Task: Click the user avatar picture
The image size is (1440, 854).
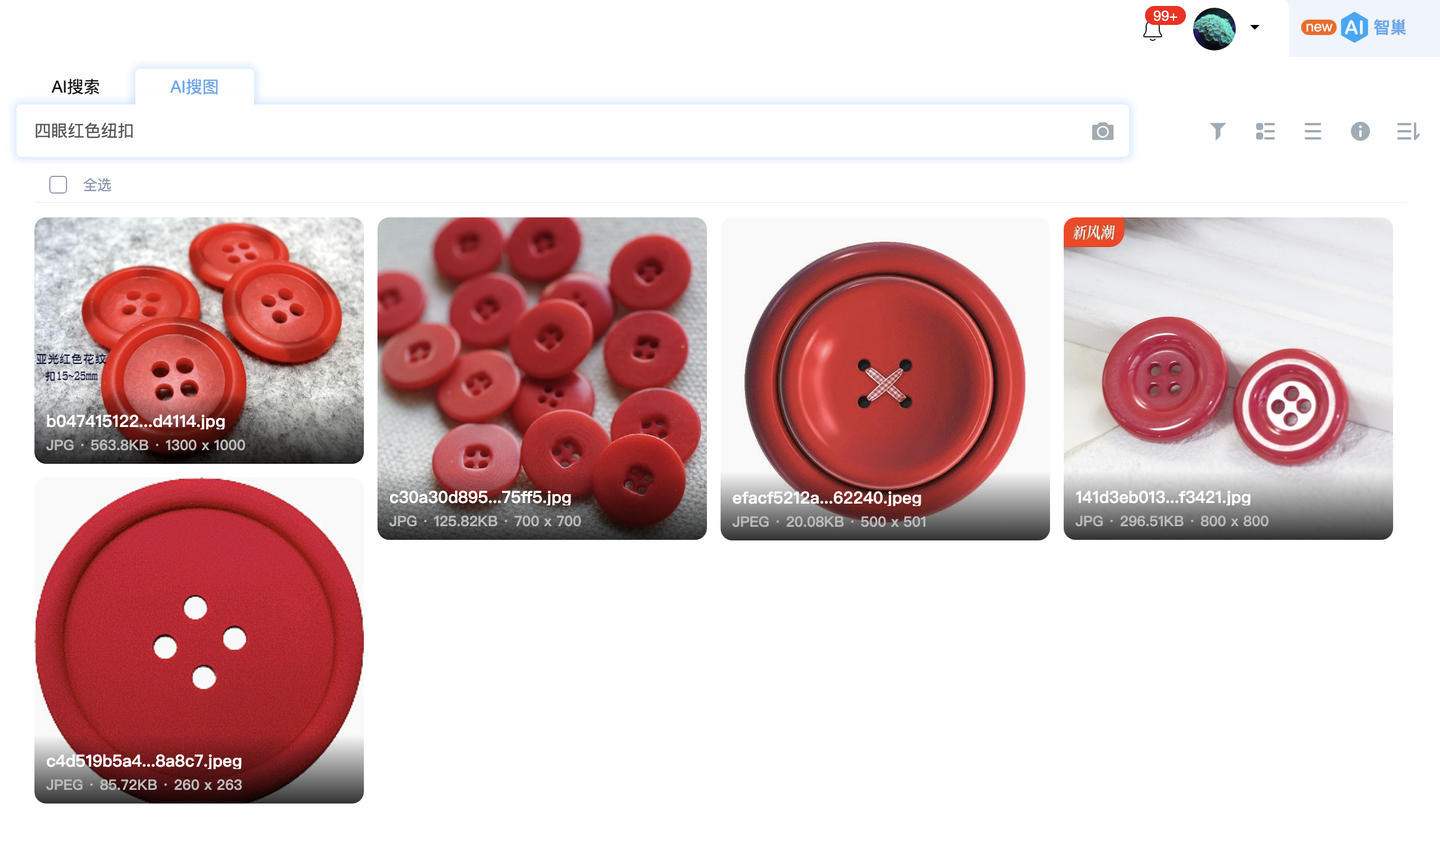Action: (x=1214, y=29)
